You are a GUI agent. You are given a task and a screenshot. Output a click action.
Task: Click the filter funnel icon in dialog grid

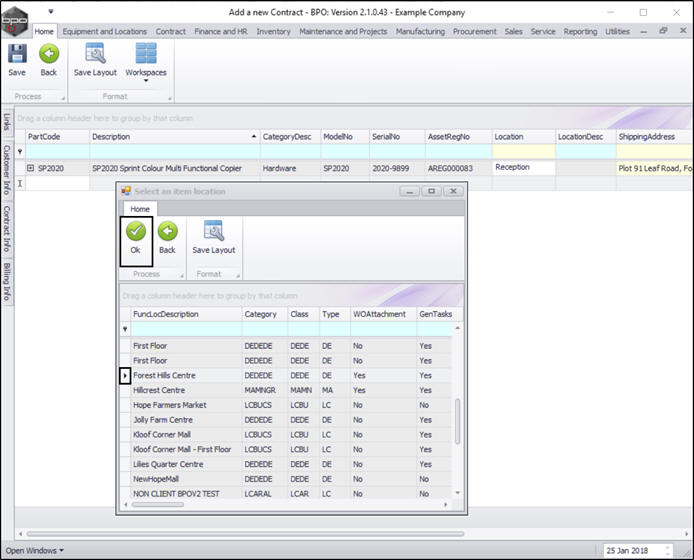(x=125, y=329)
